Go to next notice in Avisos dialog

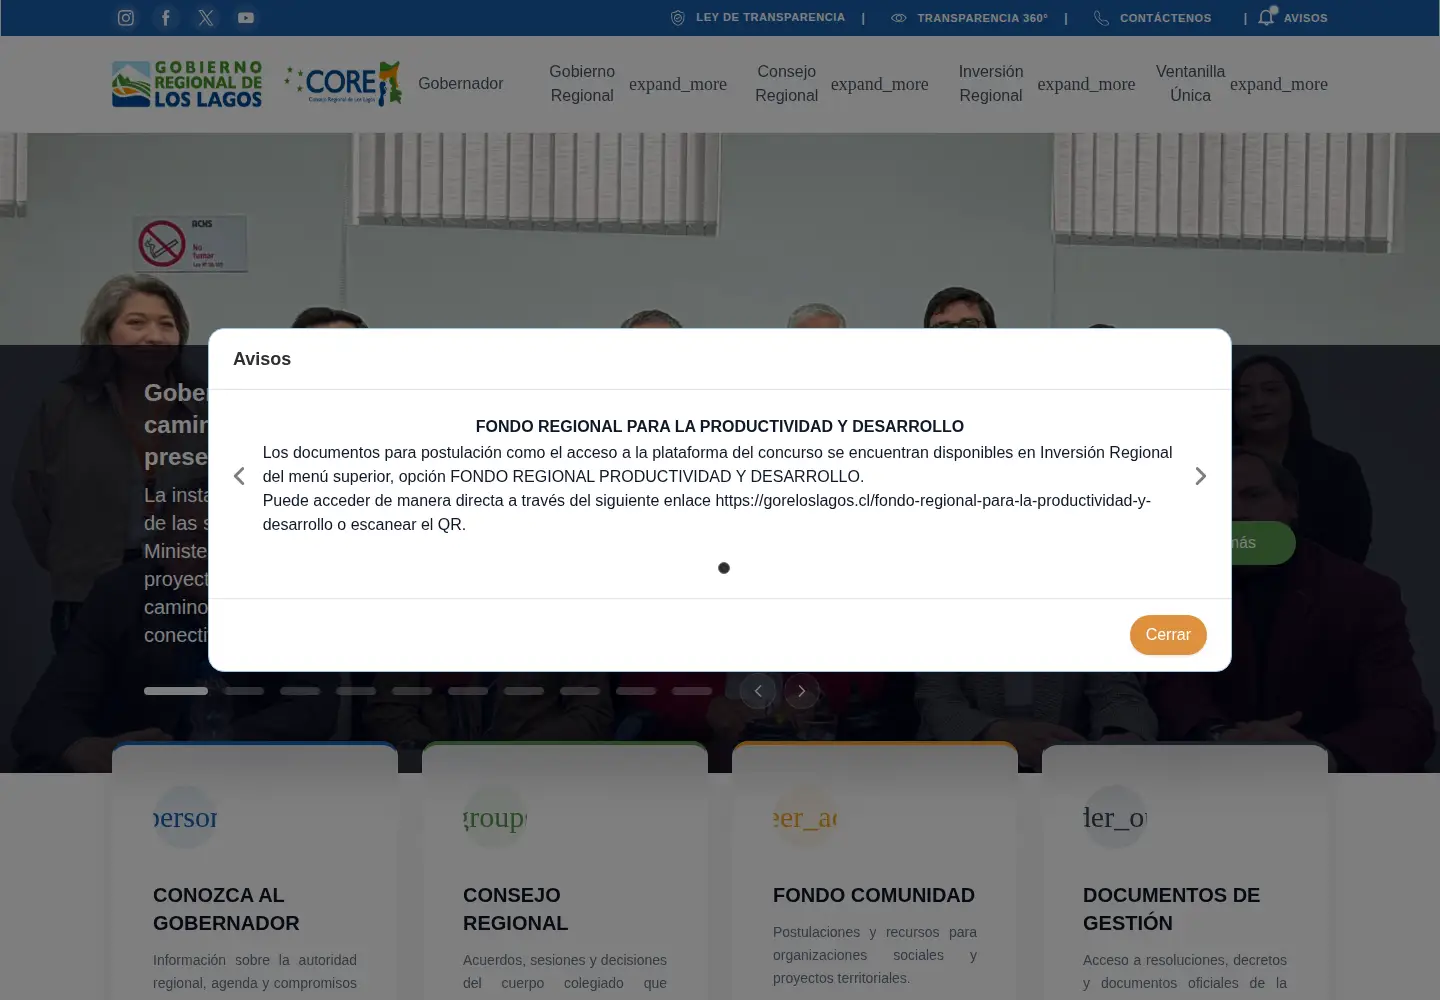point(1201,476)
